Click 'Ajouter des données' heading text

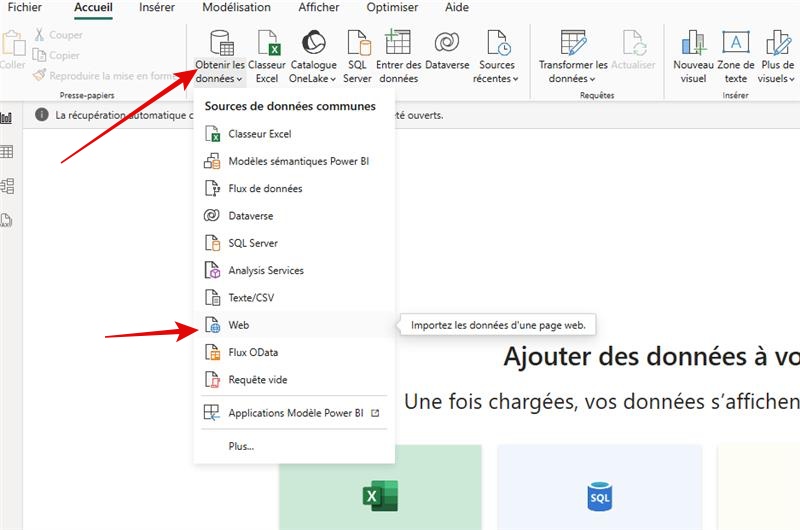[652, 356]
